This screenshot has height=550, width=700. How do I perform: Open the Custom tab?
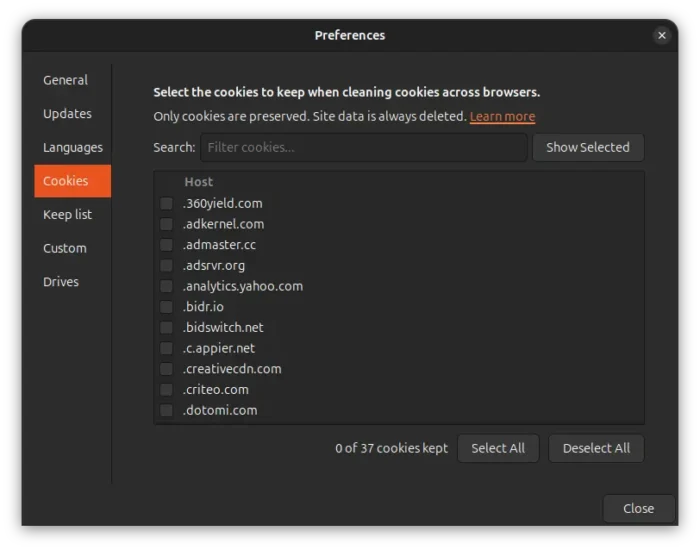65,248
